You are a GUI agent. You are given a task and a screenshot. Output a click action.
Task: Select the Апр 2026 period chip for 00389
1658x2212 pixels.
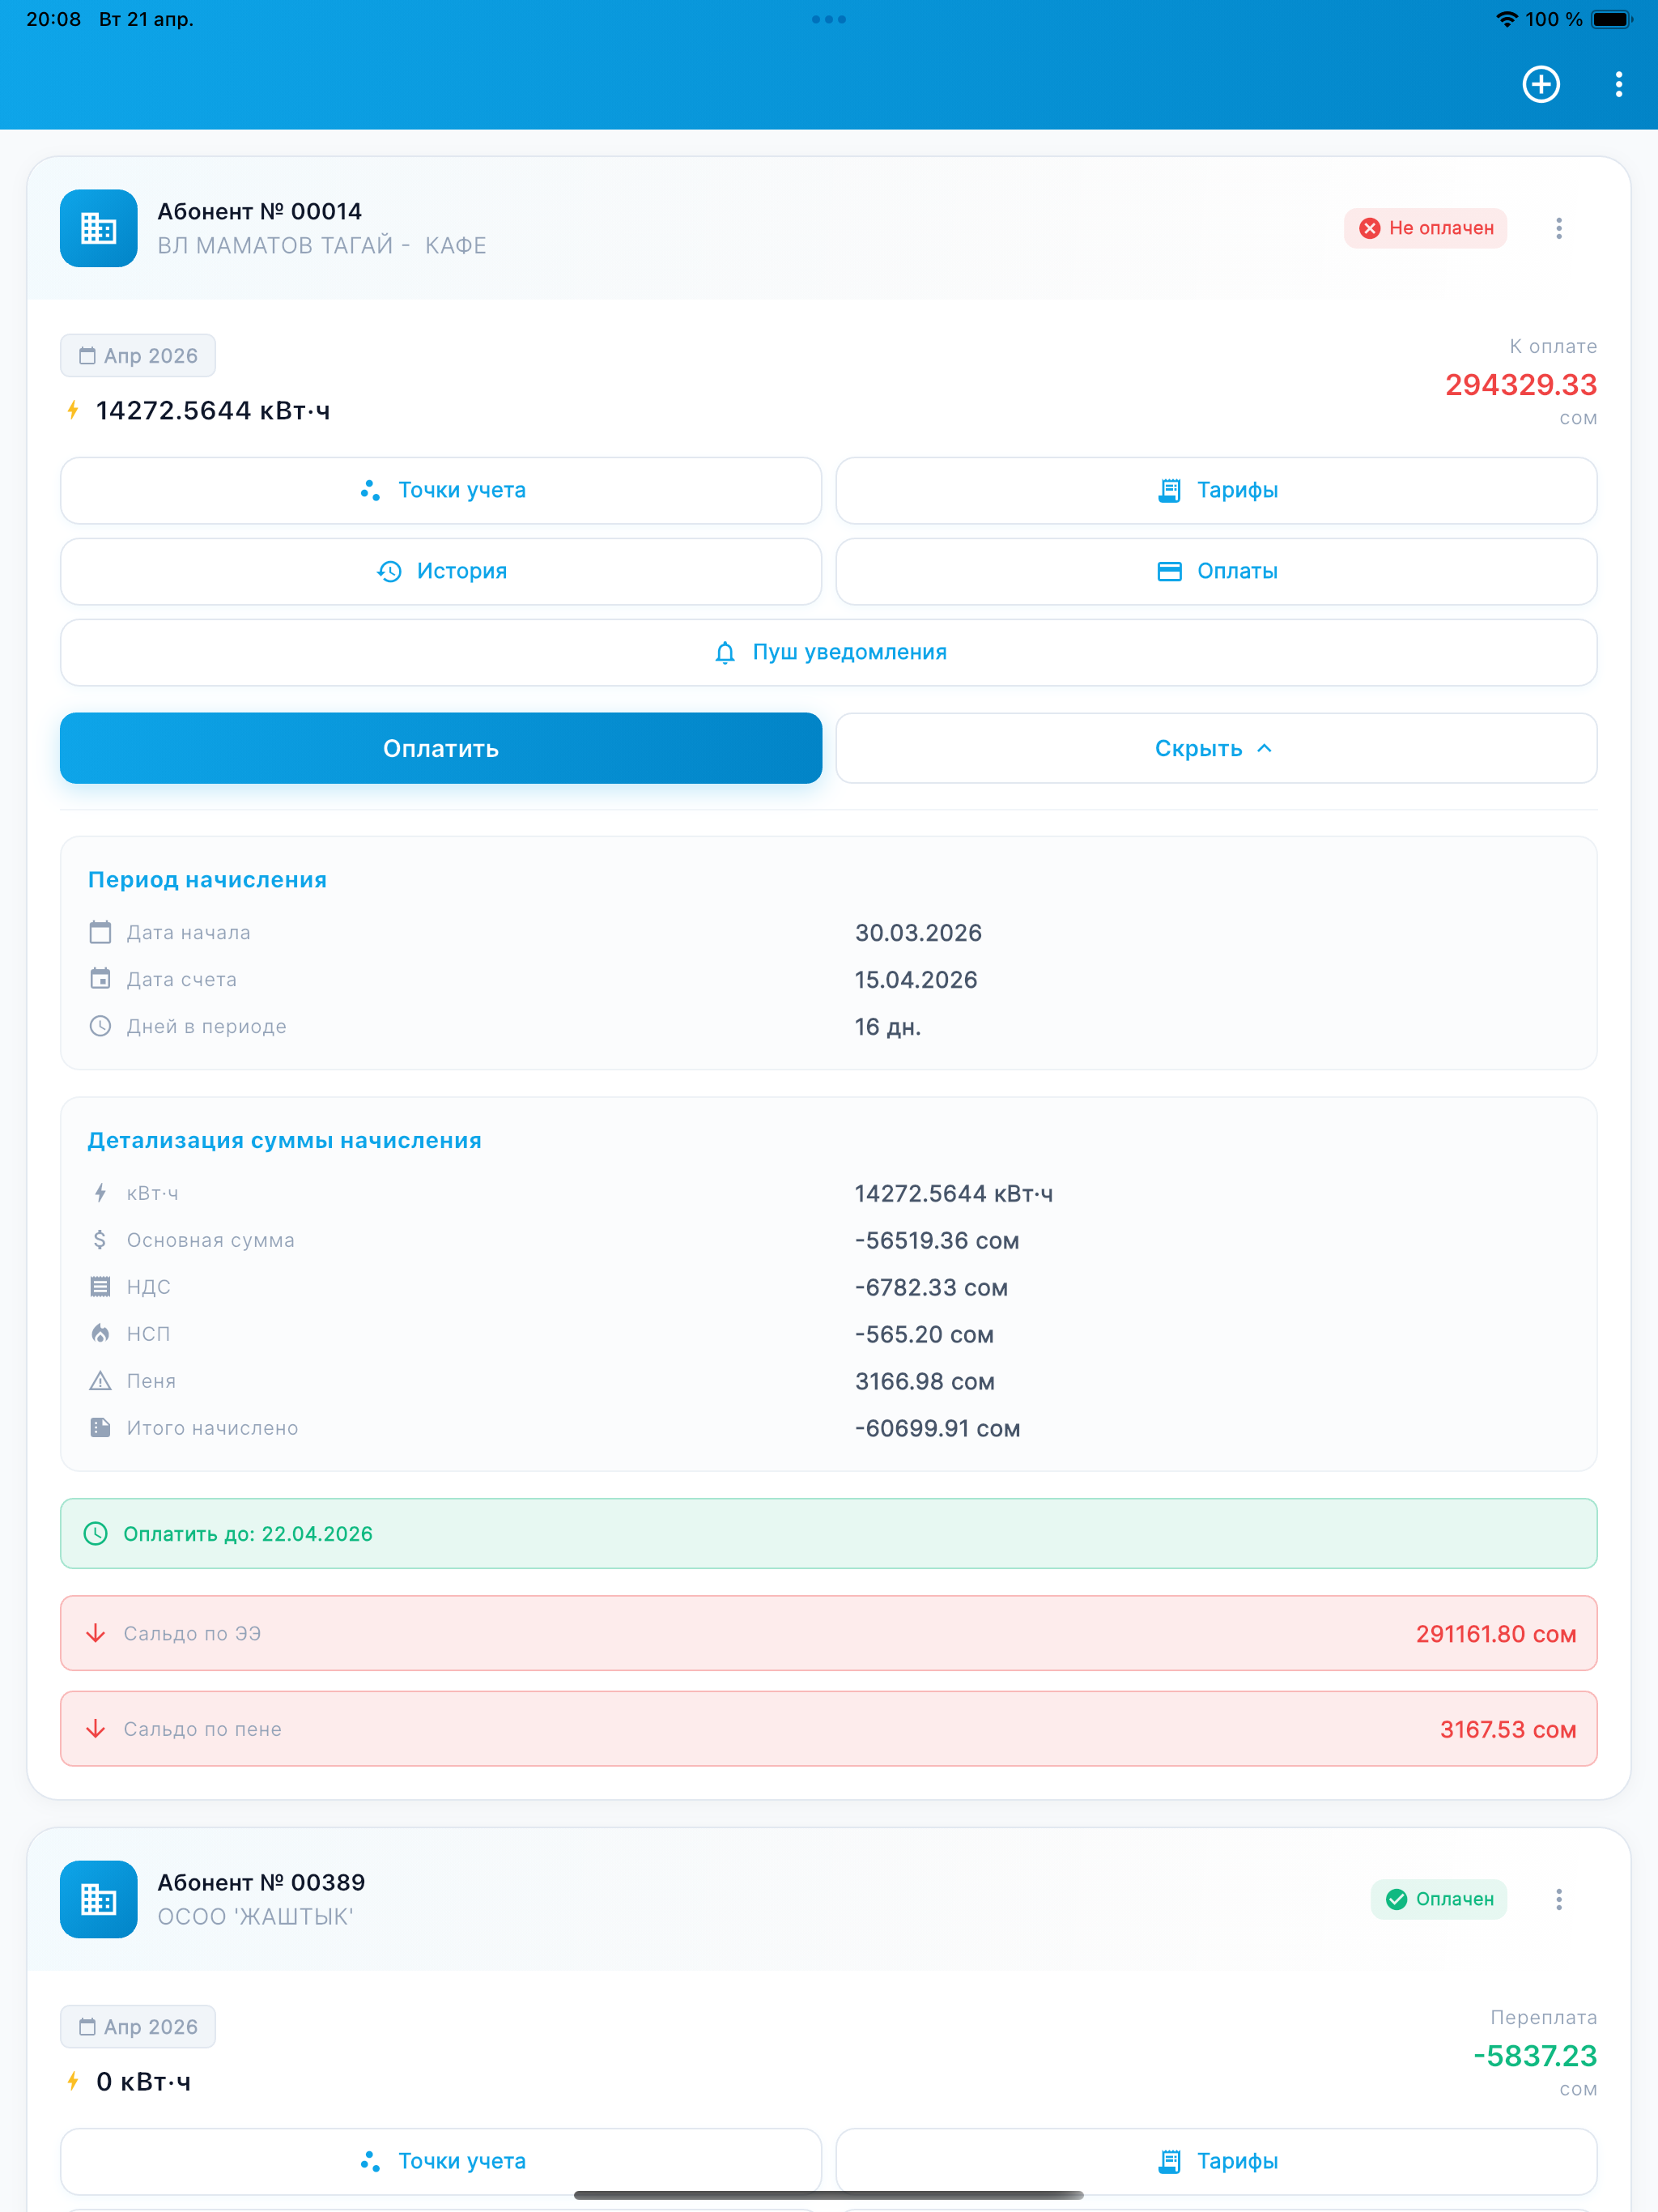click(x=138, y=2026)
